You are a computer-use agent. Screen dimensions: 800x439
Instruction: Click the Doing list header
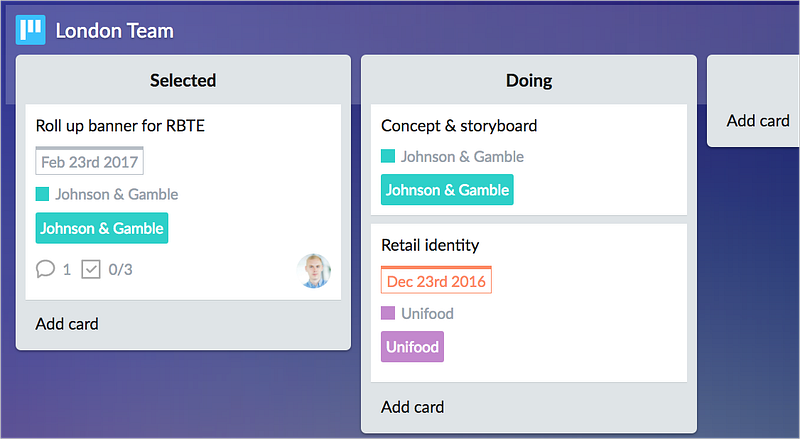pos(528,80)
